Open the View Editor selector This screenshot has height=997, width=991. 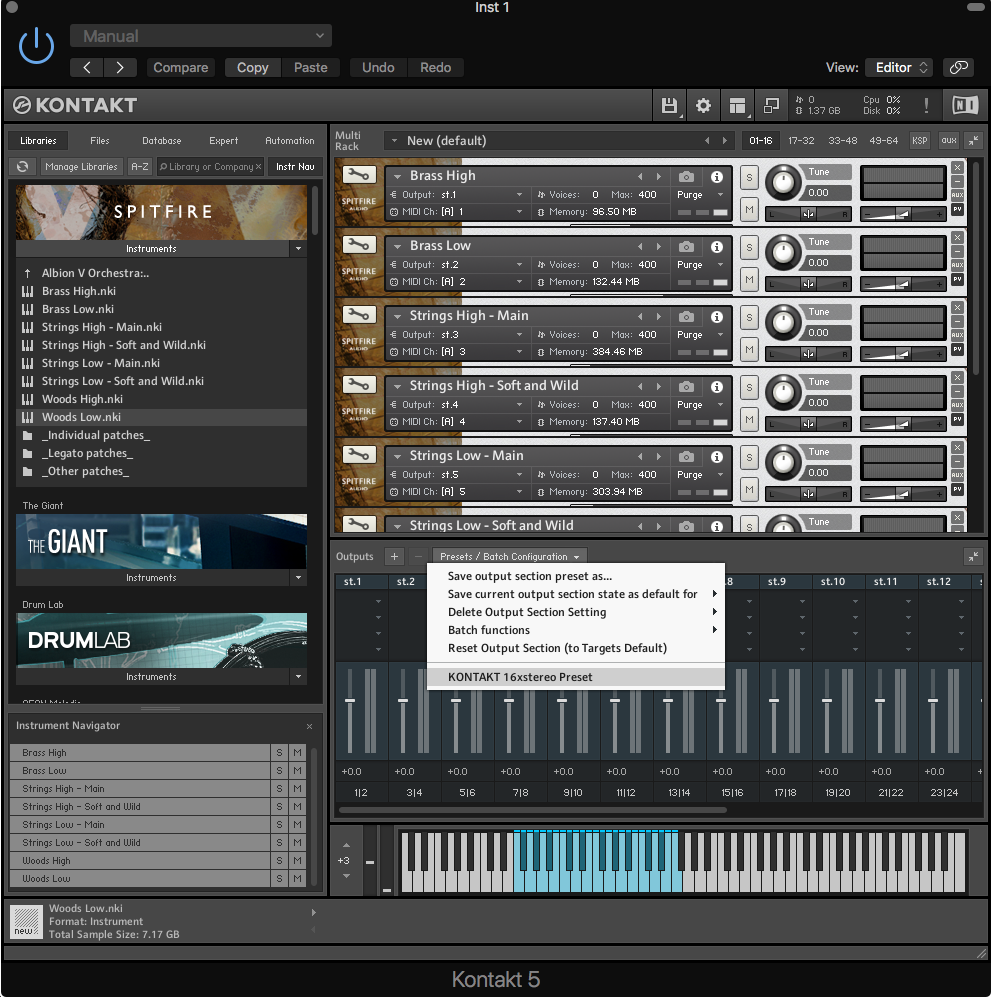(899, 67)
